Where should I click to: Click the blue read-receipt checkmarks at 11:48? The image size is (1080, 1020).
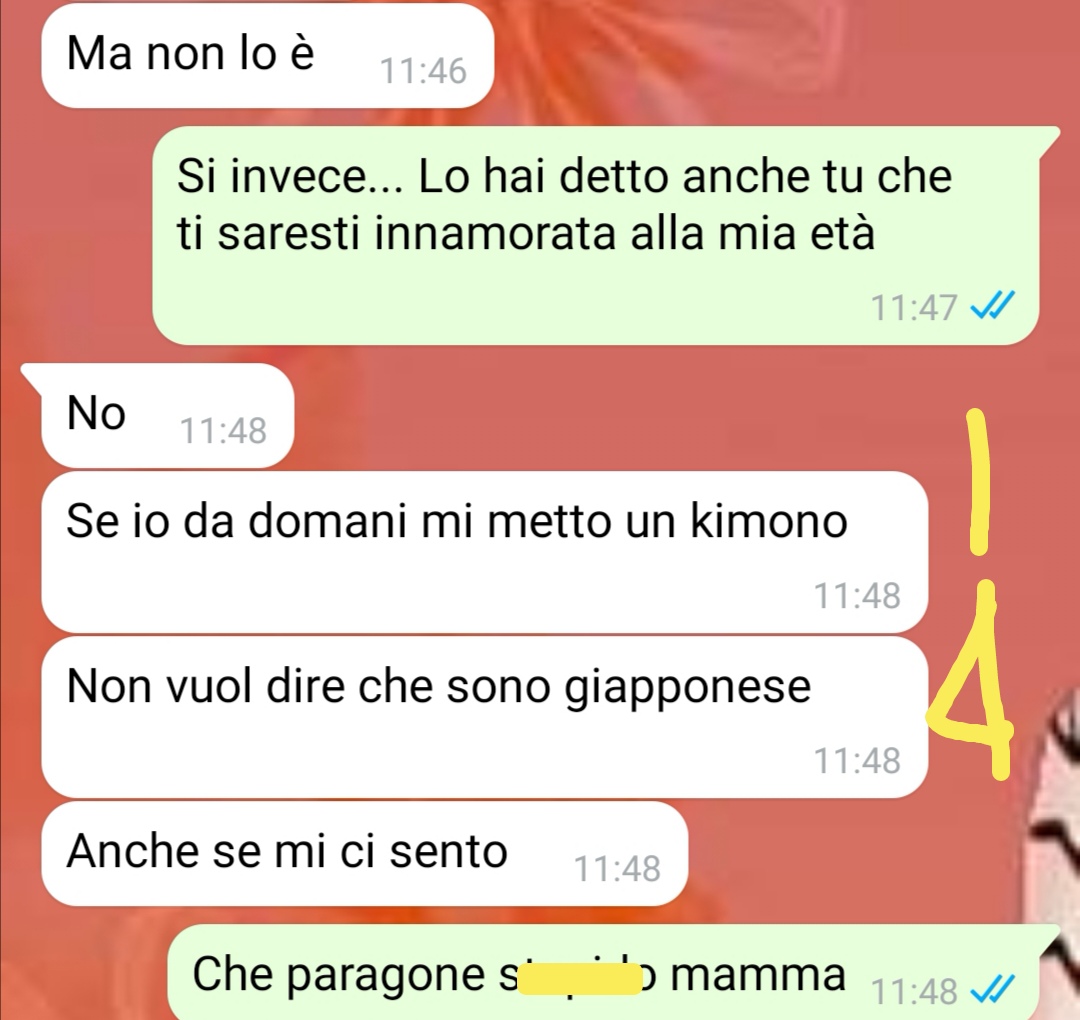pos(992,990)
